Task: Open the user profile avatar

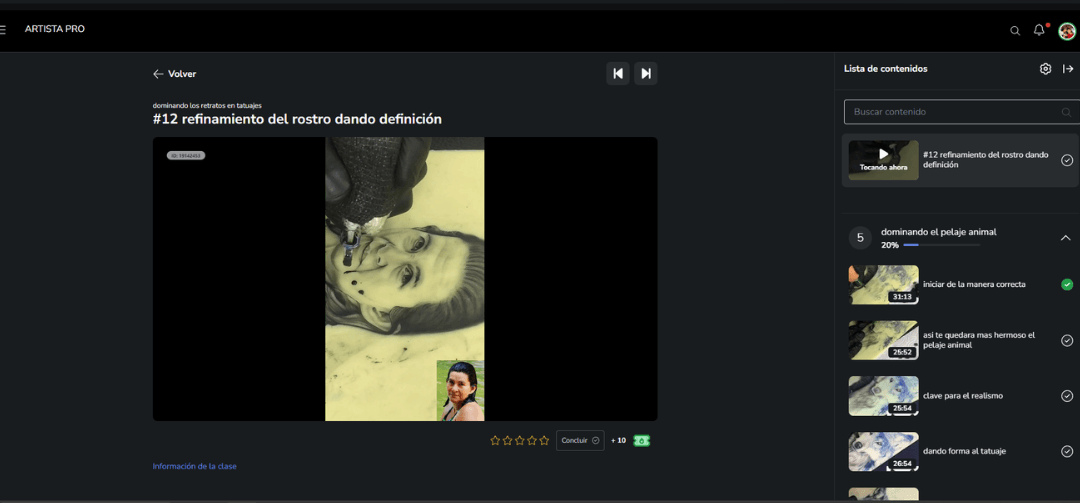Action: pos(1067,30)
